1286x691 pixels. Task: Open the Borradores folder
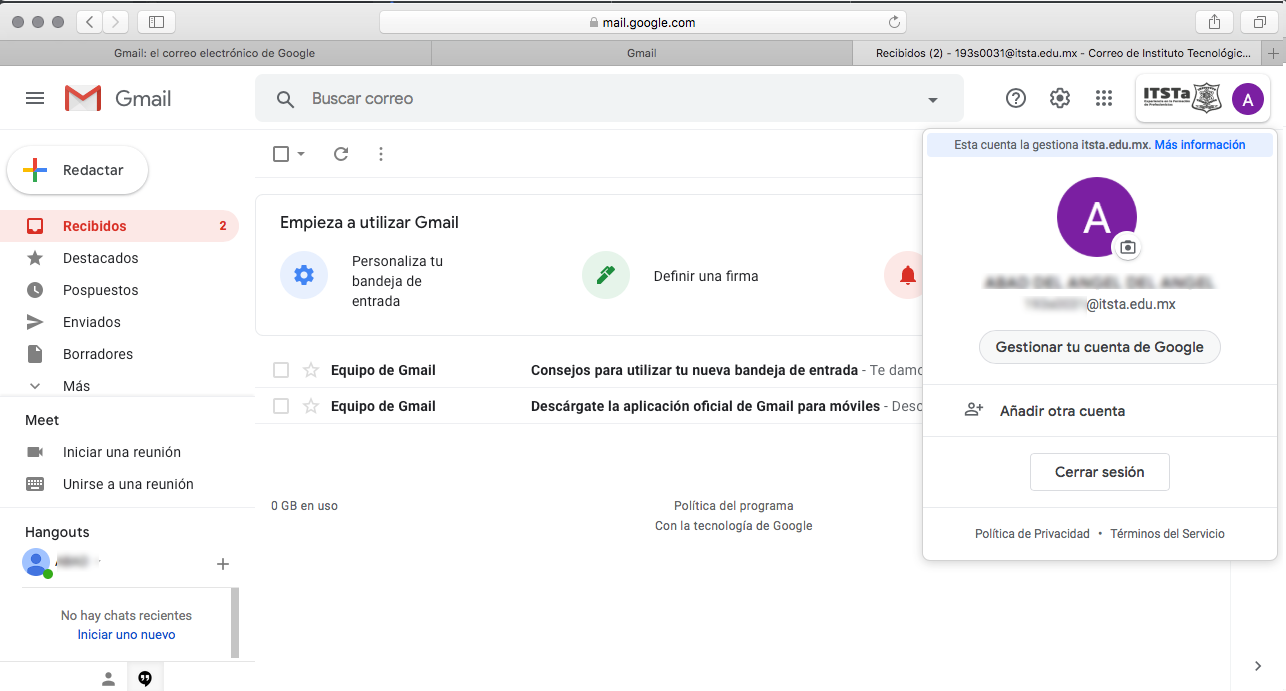120,354
